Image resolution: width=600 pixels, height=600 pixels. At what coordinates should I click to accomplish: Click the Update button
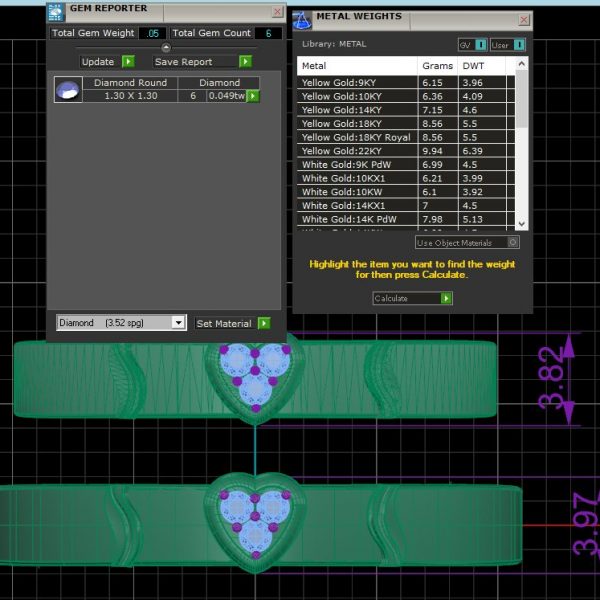coord(108,62)
